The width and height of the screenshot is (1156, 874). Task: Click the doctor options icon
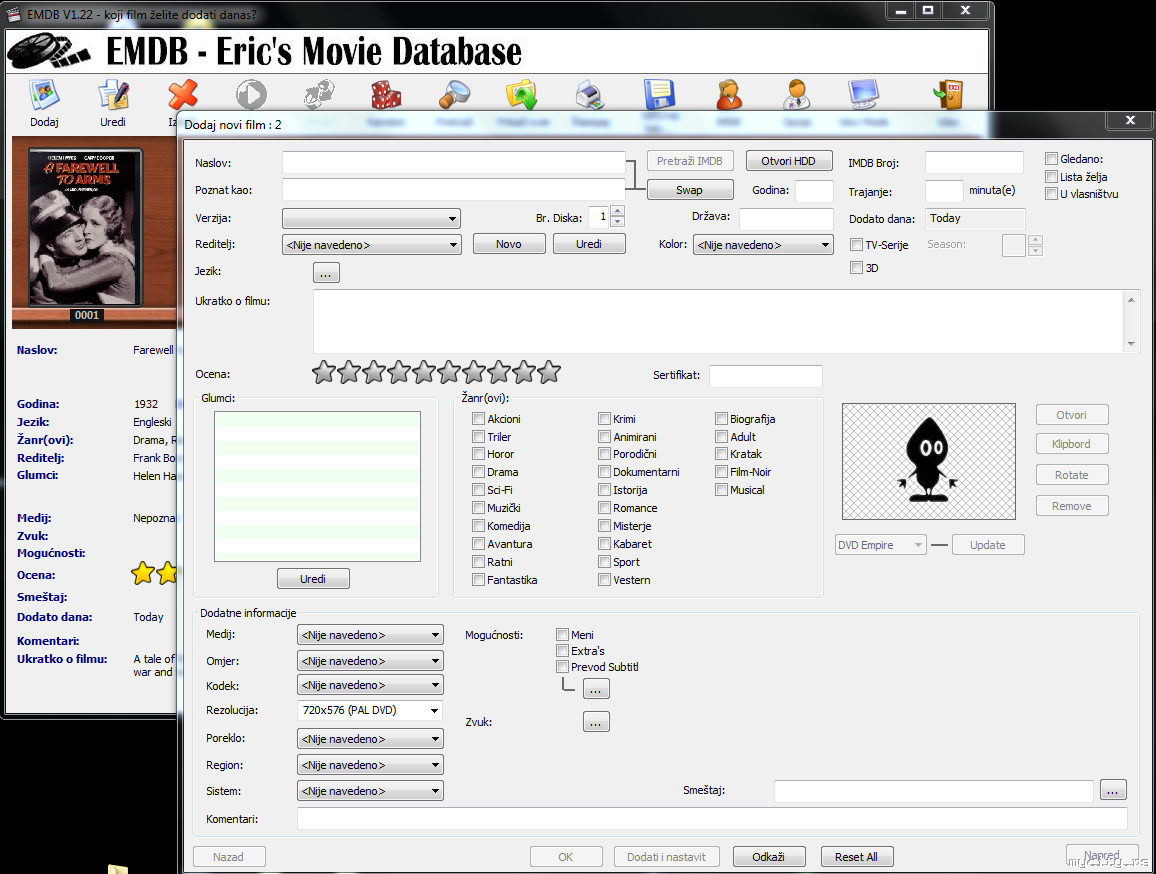(x=797, y=95)
